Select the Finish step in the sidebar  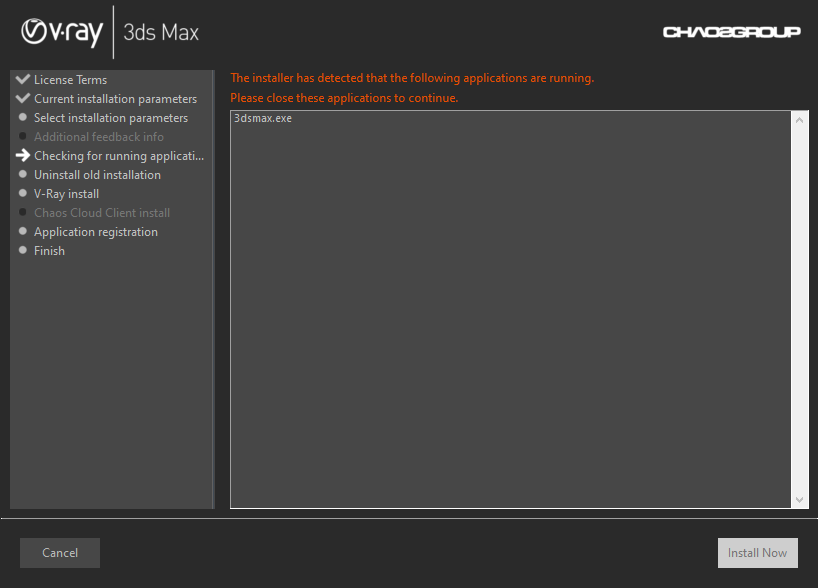pyautogui.click(x=50, y=250)
